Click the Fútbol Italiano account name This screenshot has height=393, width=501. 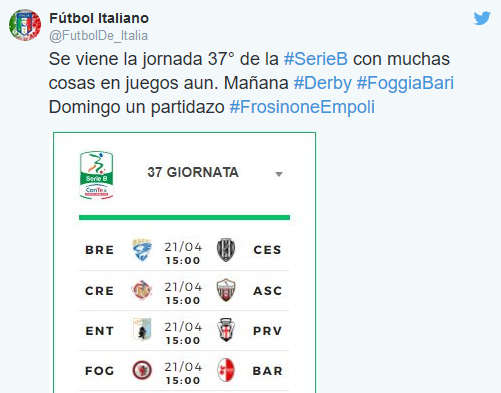(99, 18)
